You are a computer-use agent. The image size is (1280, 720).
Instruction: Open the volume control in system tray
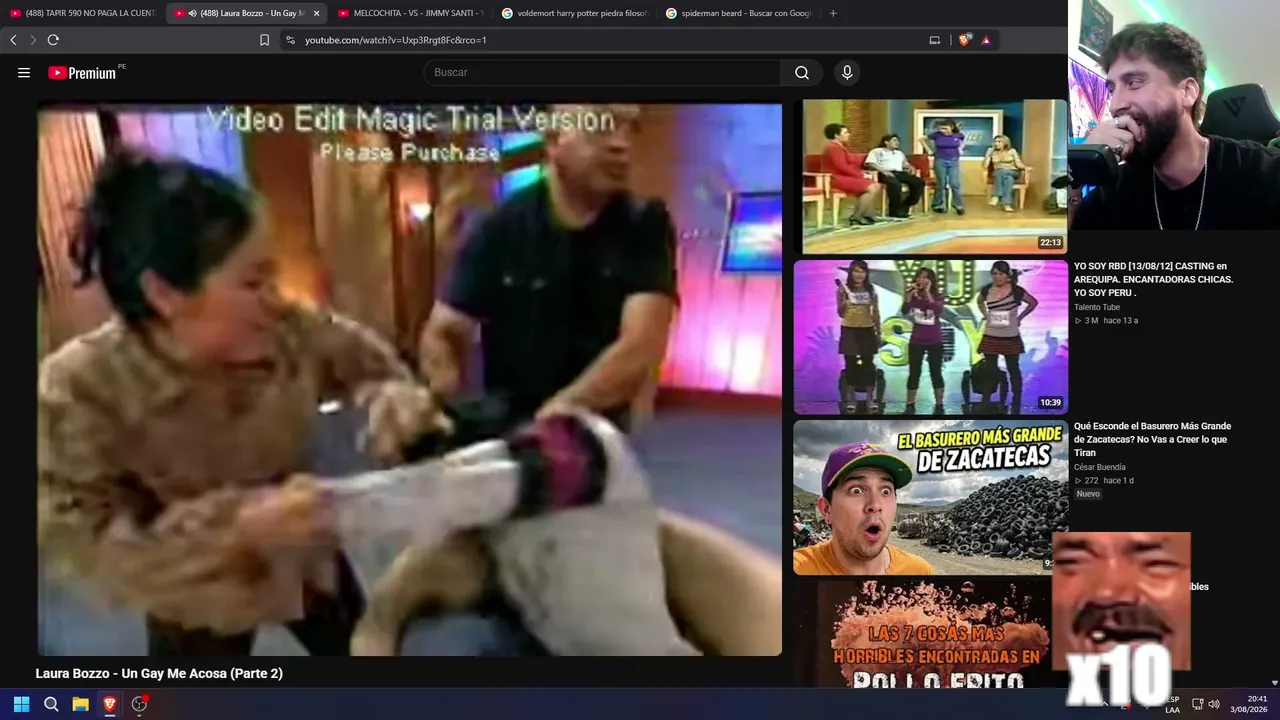1214,704
